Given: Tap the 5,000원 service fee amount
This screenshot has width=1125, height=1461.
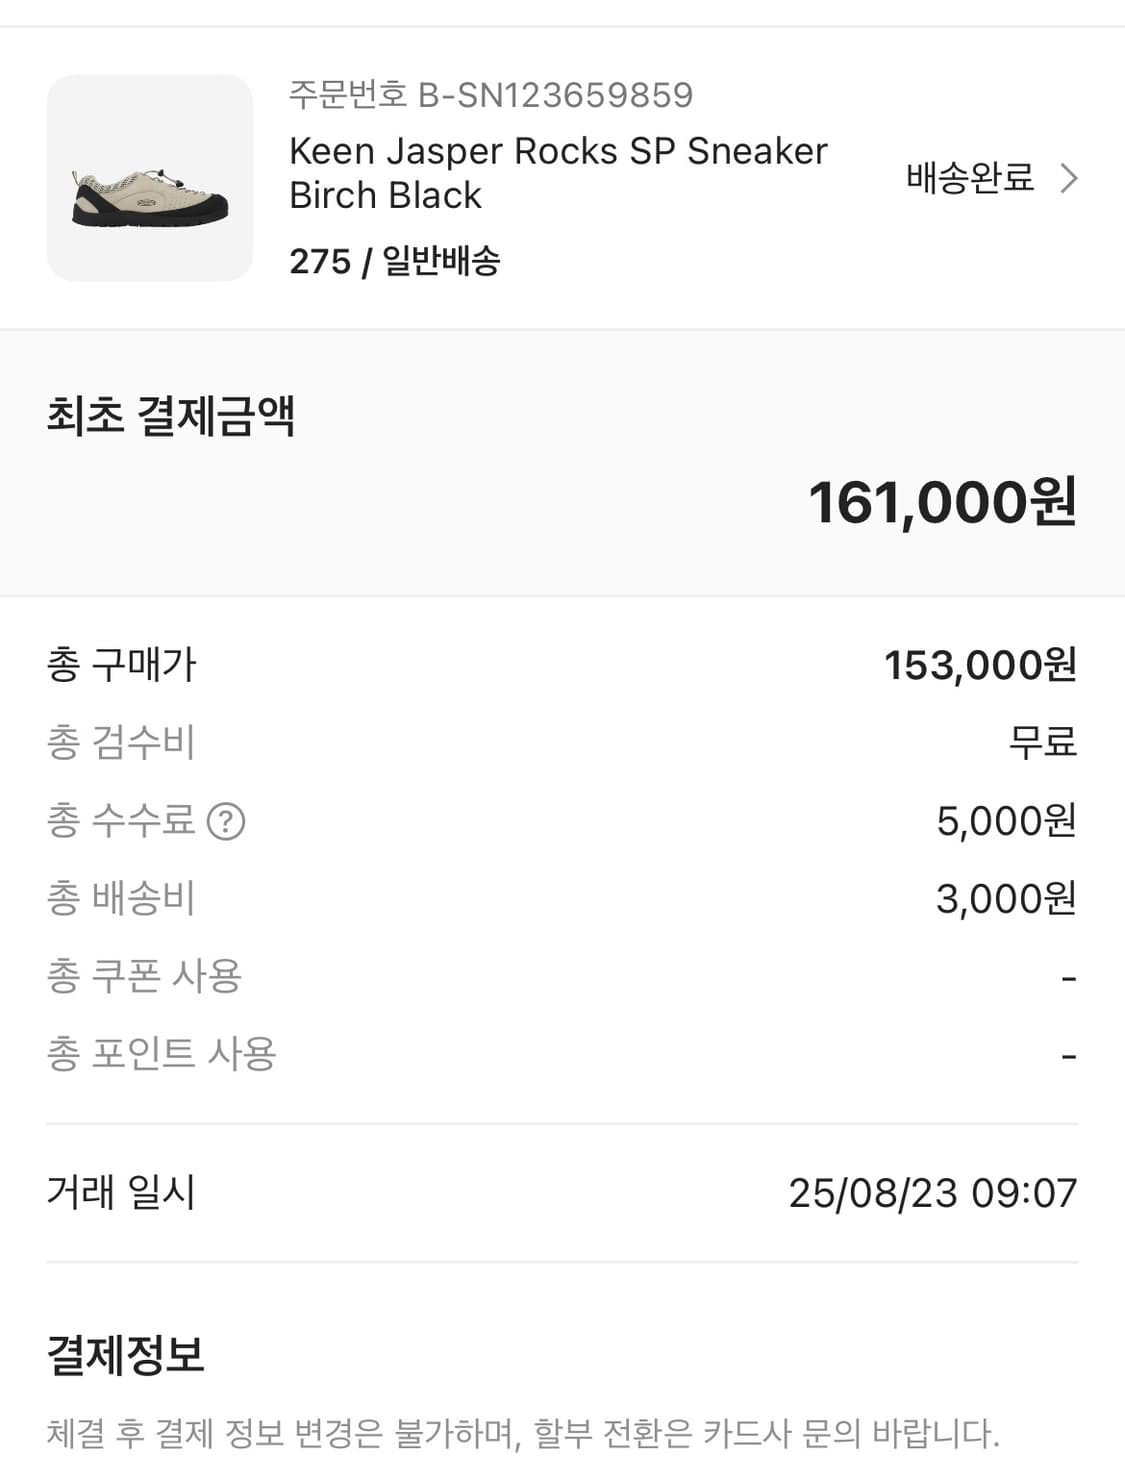Looking at the screenshot, I should pos(1005,821).
